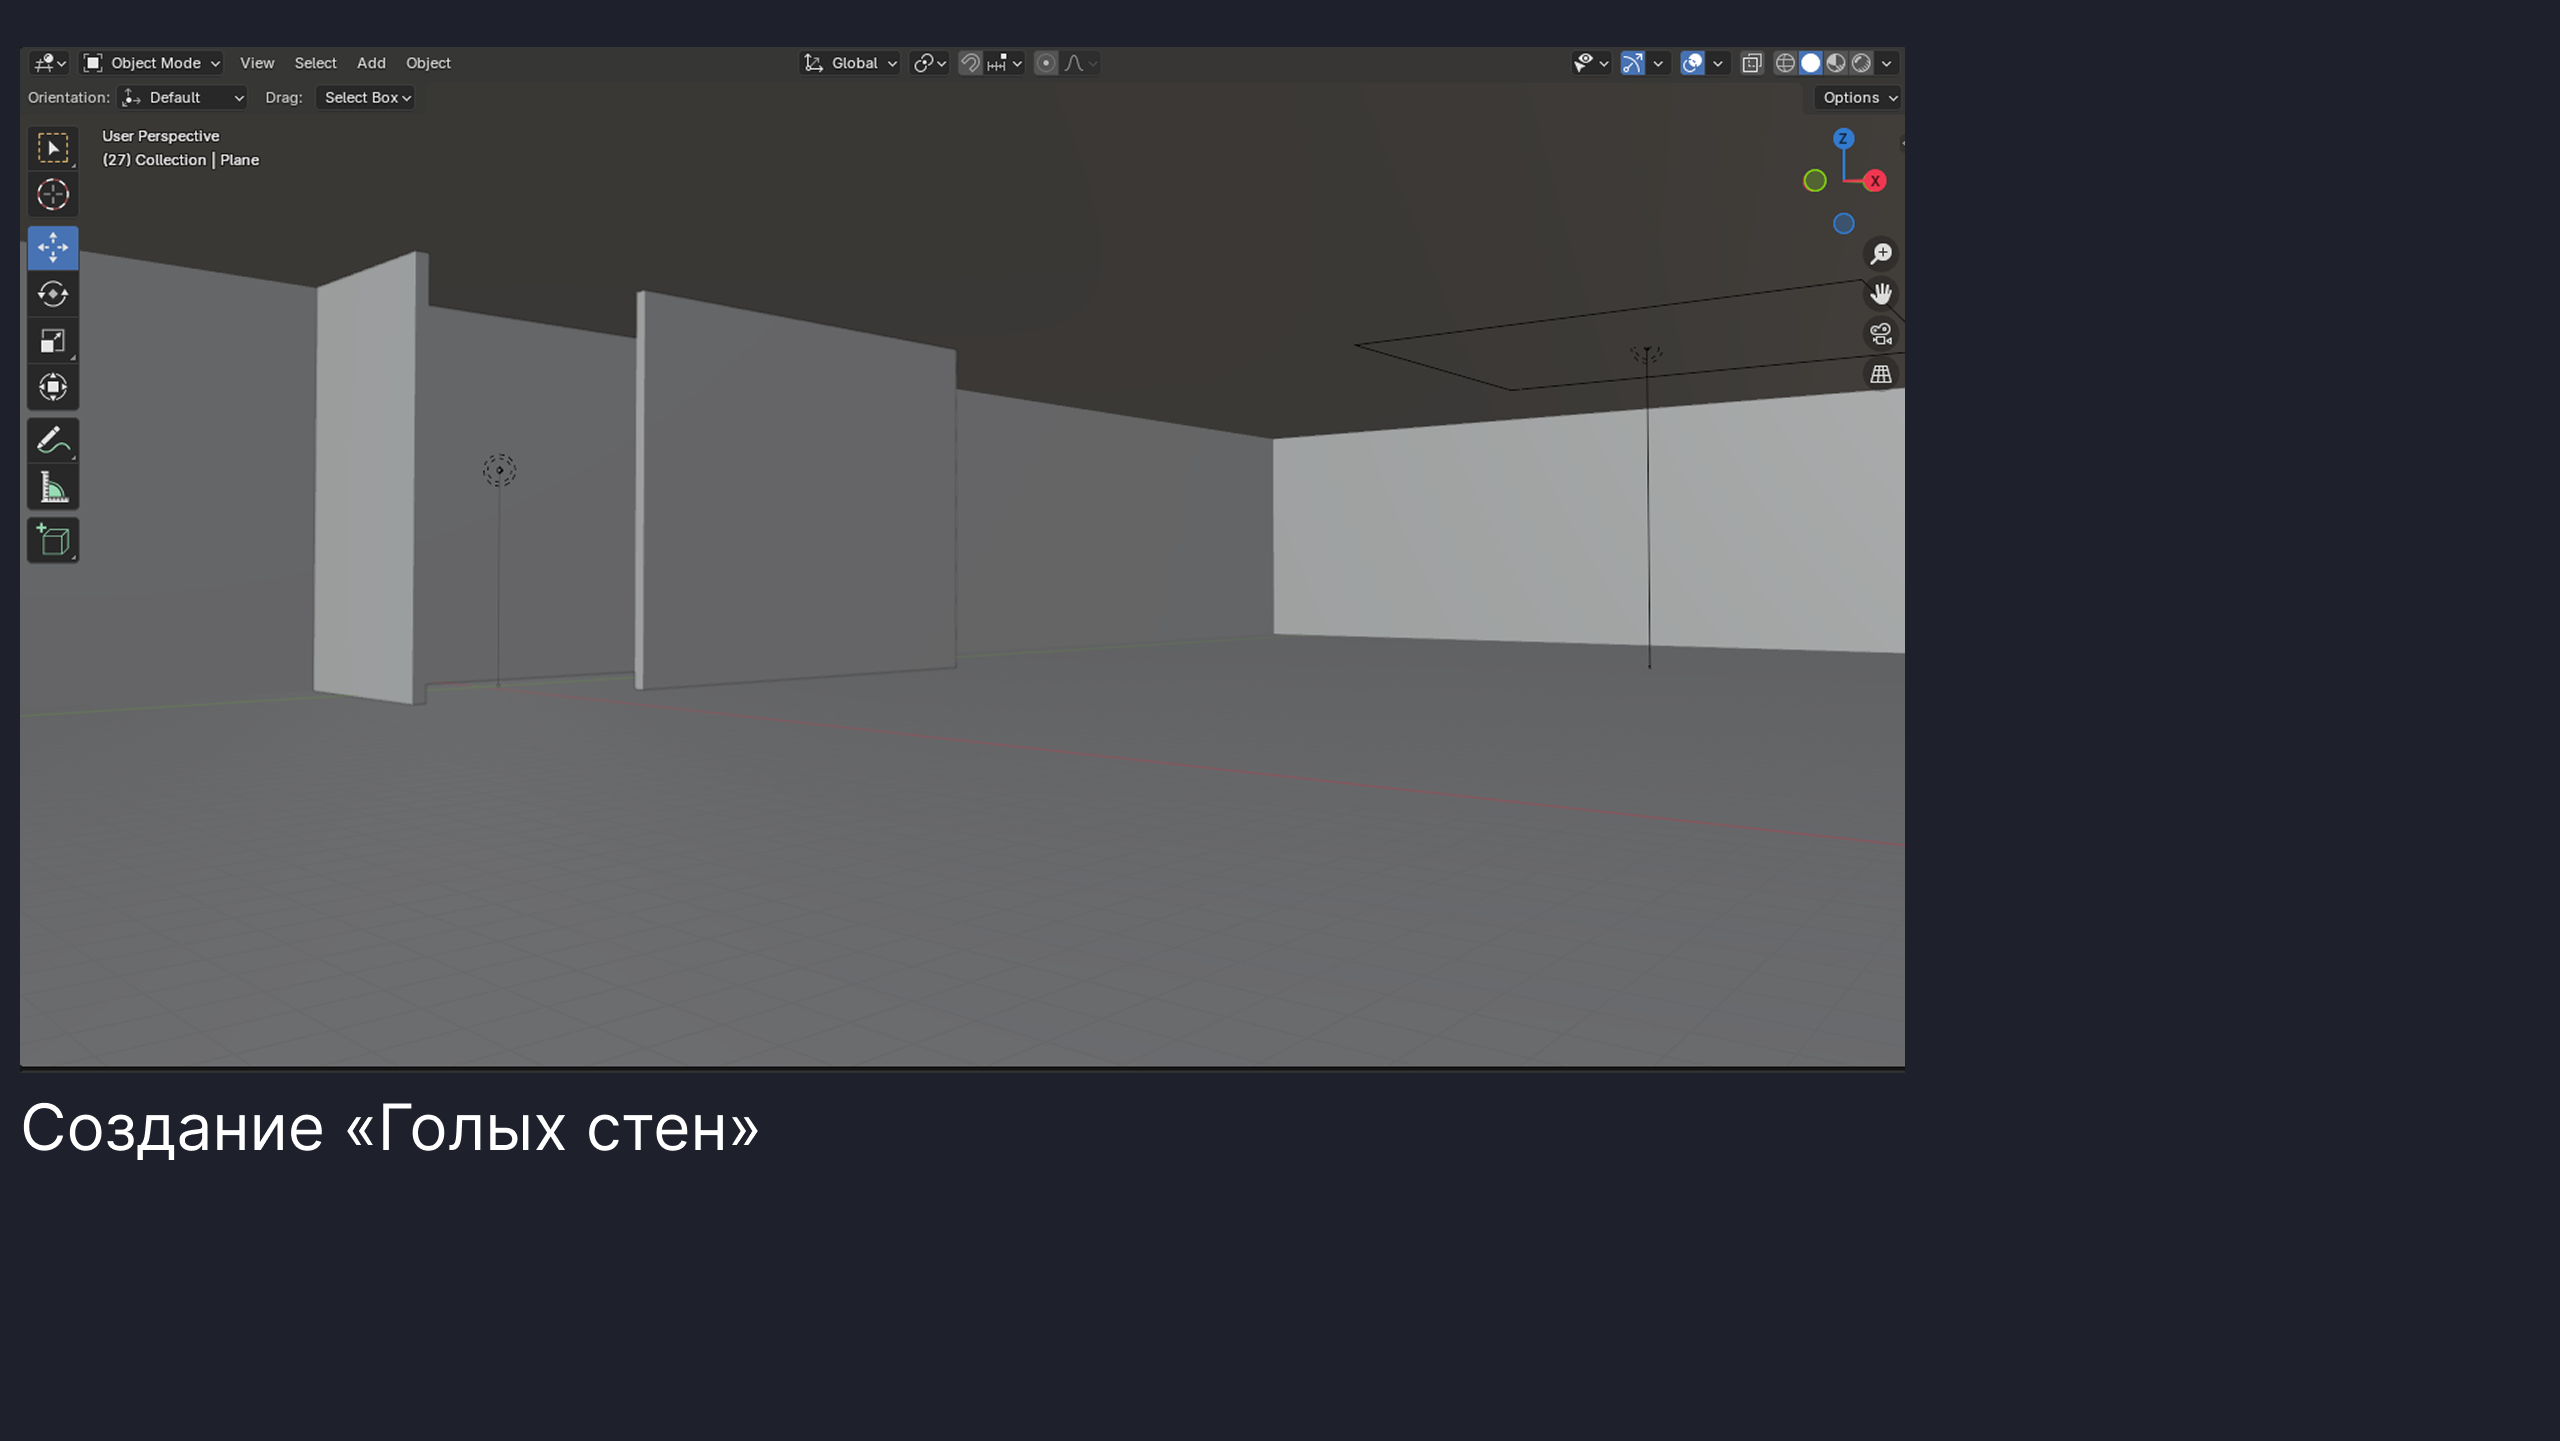
Task: Toggle X-ray view button
Action: (x=1751, y=63)
